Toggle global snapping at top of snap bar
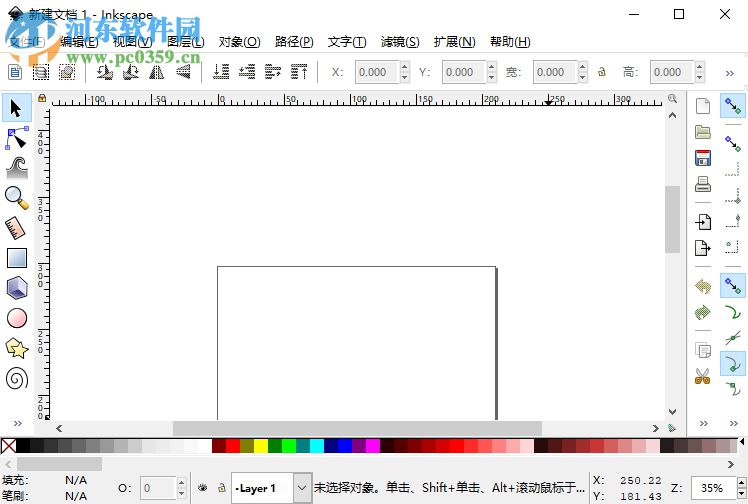748x504 pixels. point(733,106)
